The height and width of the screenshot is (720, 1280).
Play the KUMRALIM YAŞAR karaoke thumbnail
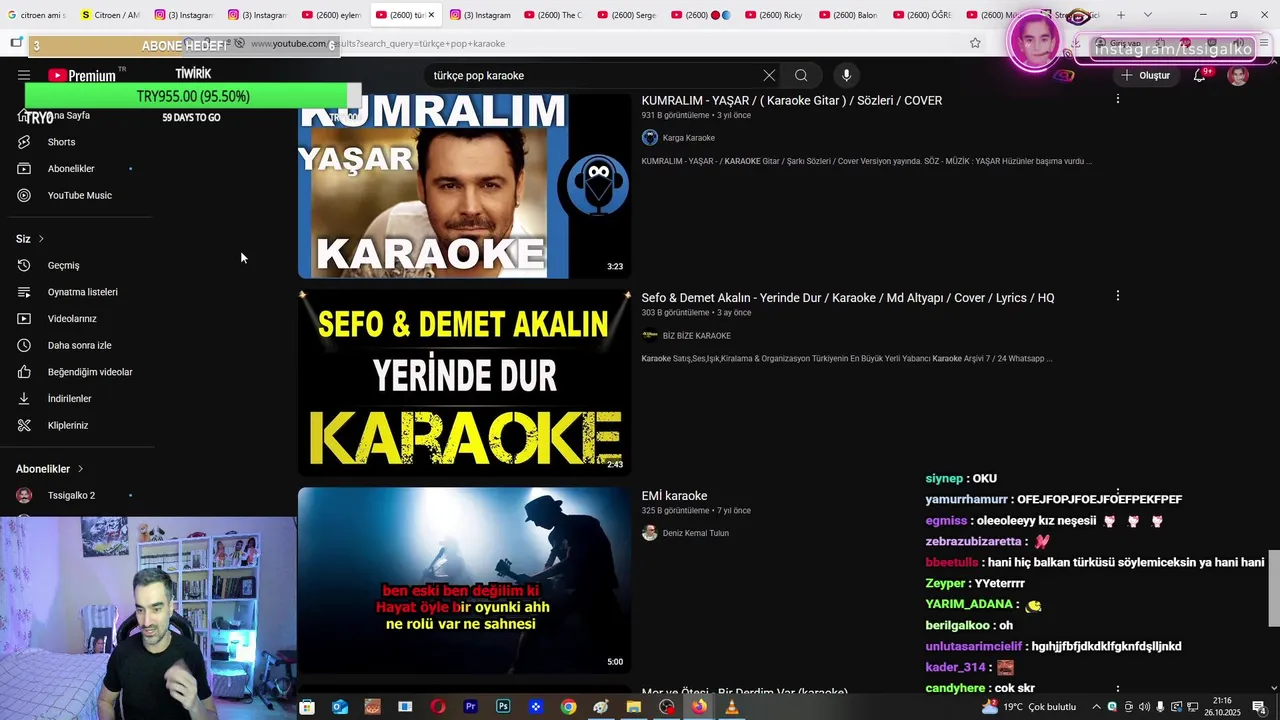464,186
